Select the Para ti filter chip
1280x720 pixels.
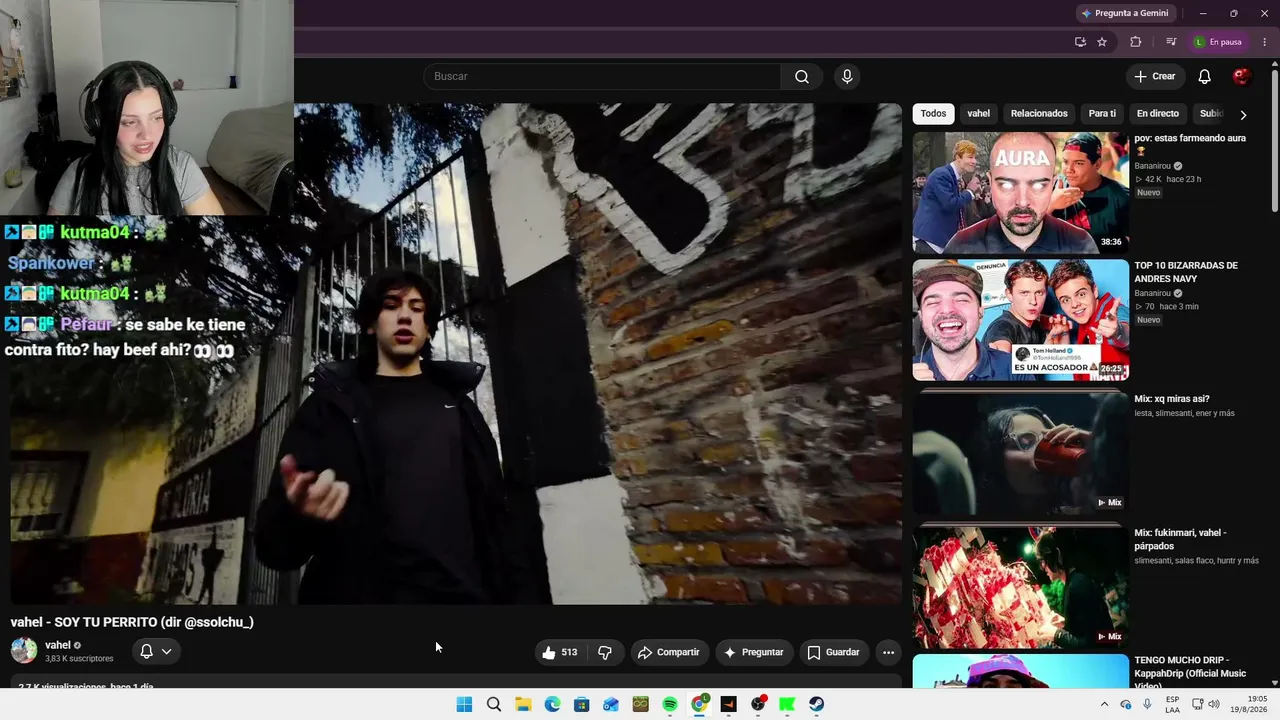[1102, 114]
